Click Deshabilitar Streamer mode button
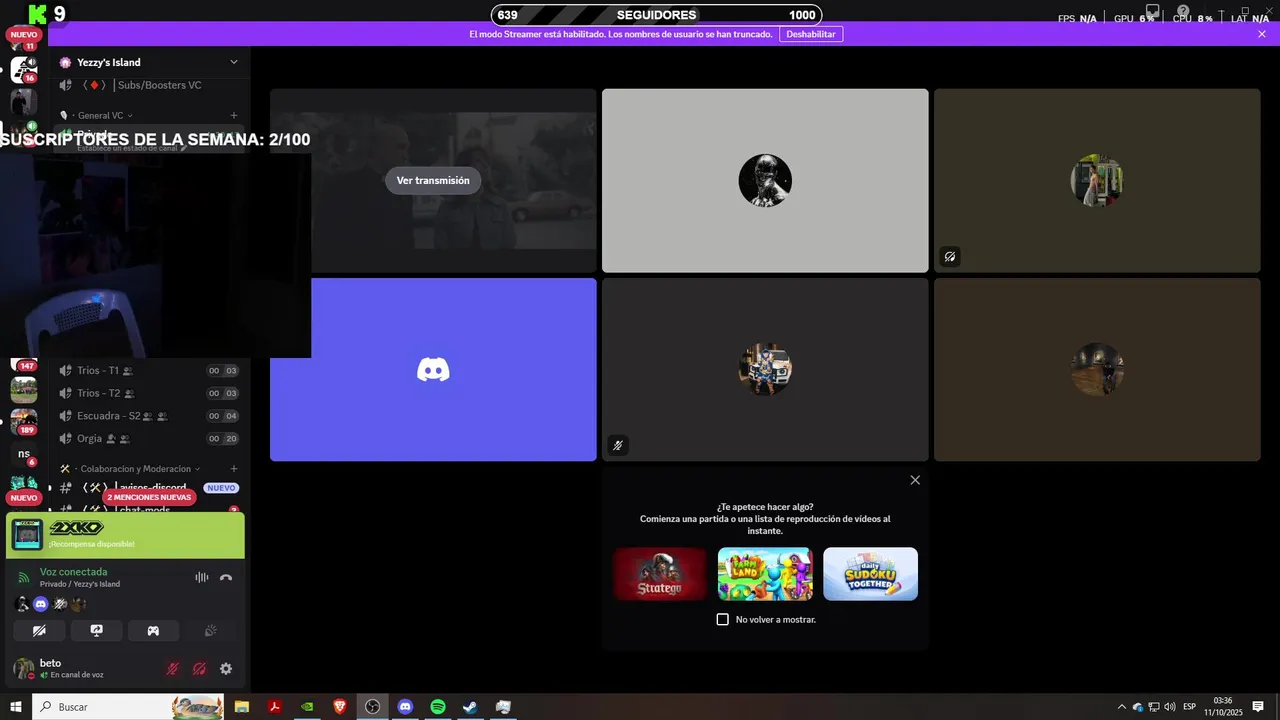The height and width of the screenshot is (720, 1280). (x=810, y=34)
